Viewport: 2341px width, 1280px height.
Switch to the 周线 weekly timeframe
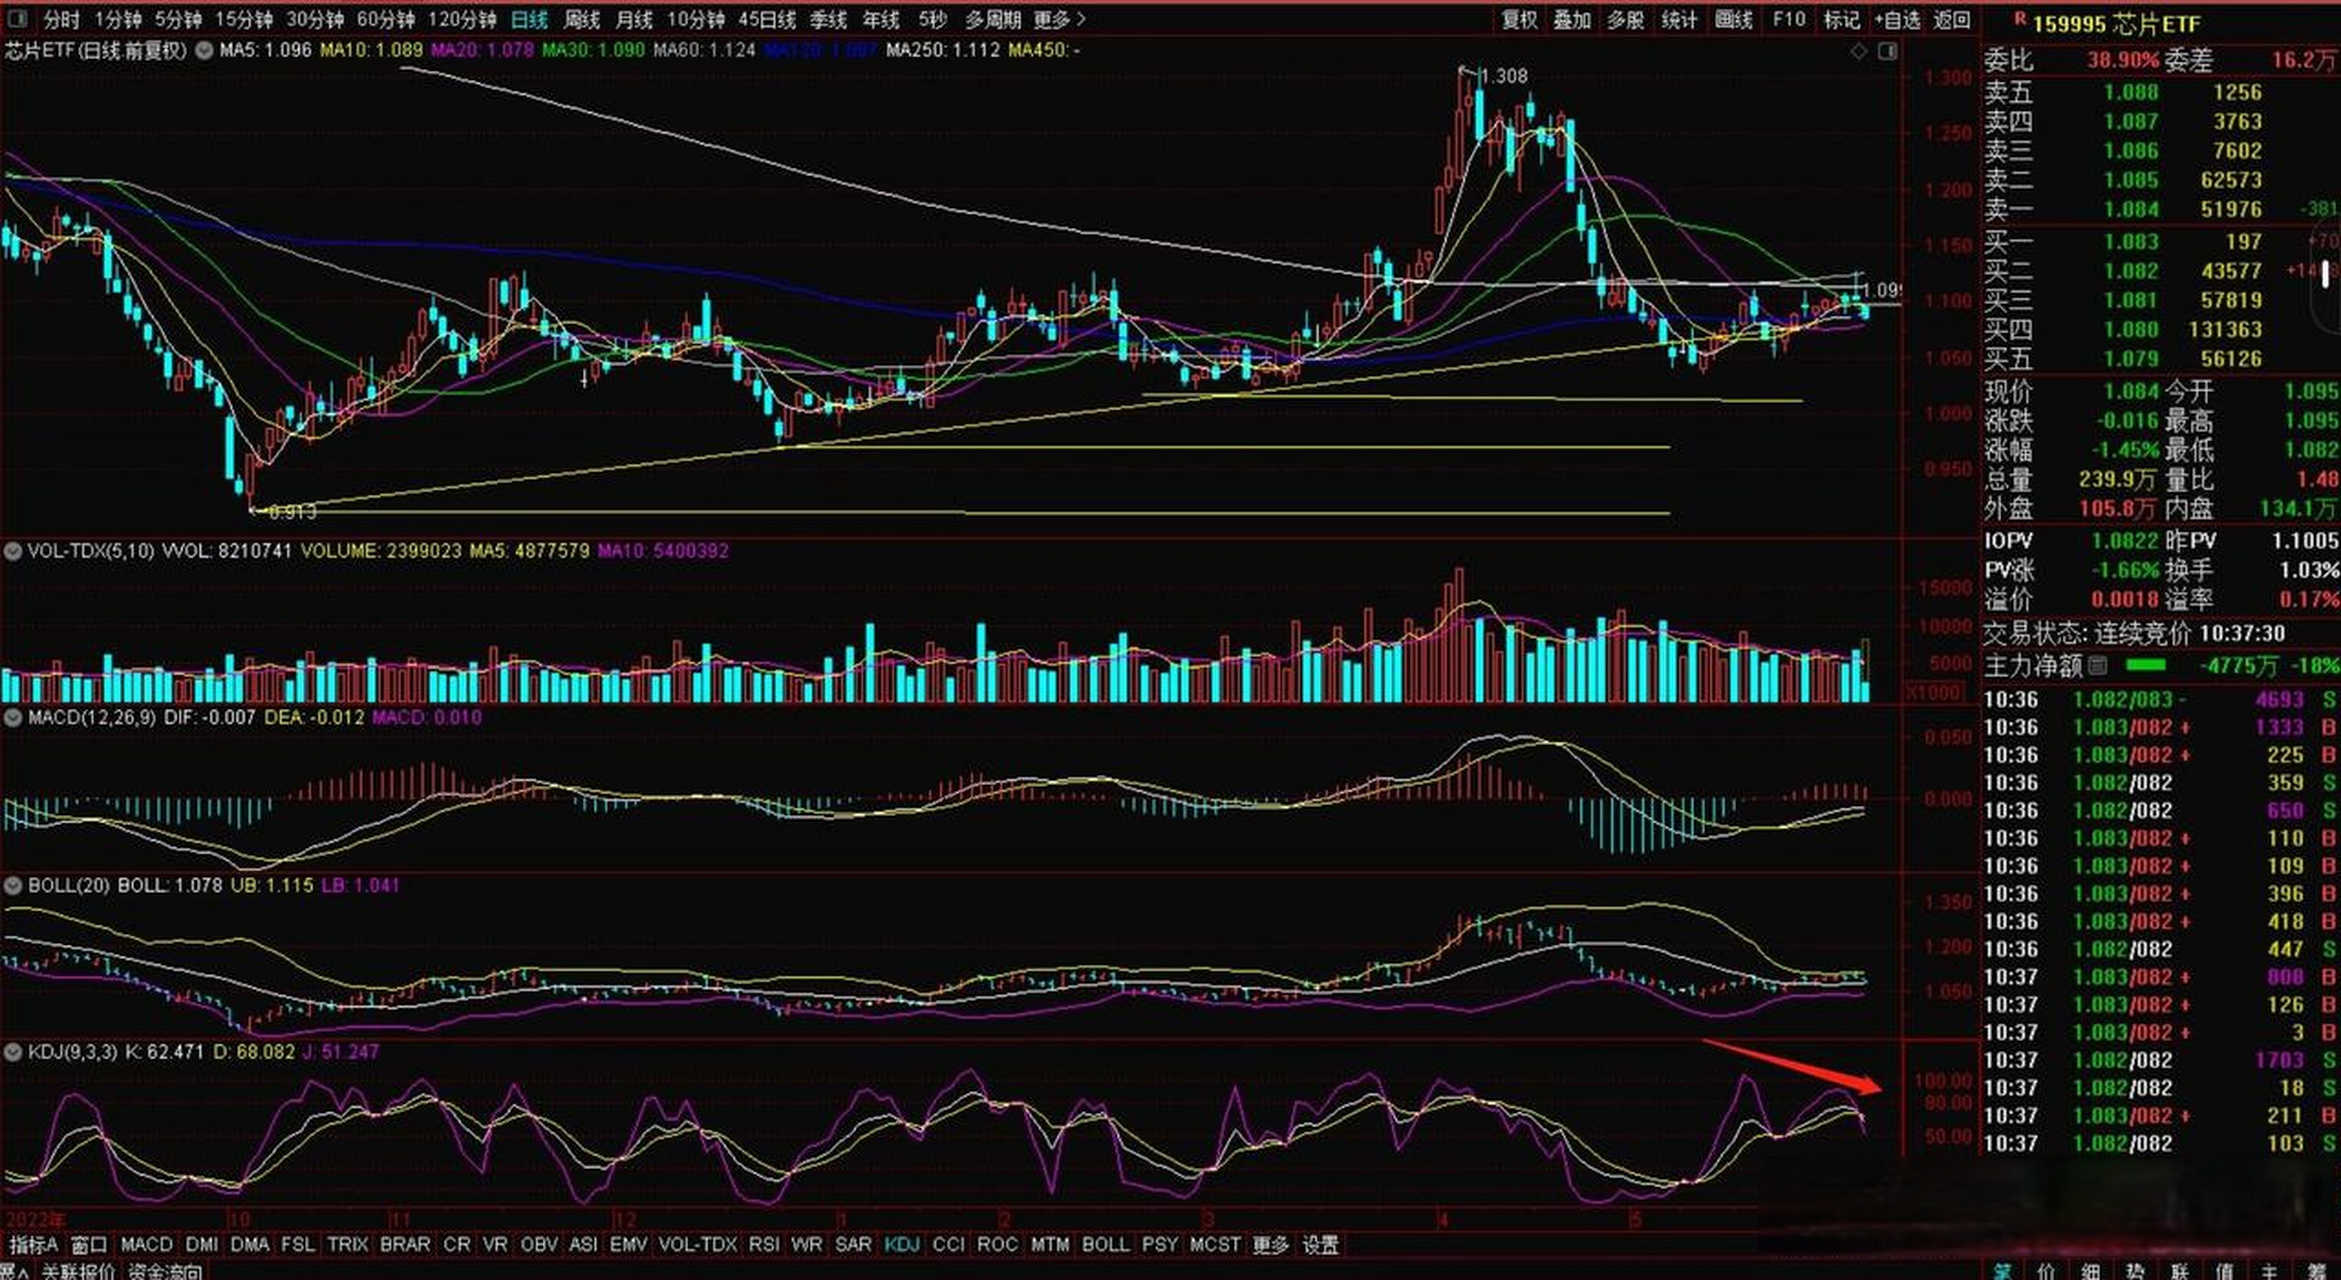point(581,19)
